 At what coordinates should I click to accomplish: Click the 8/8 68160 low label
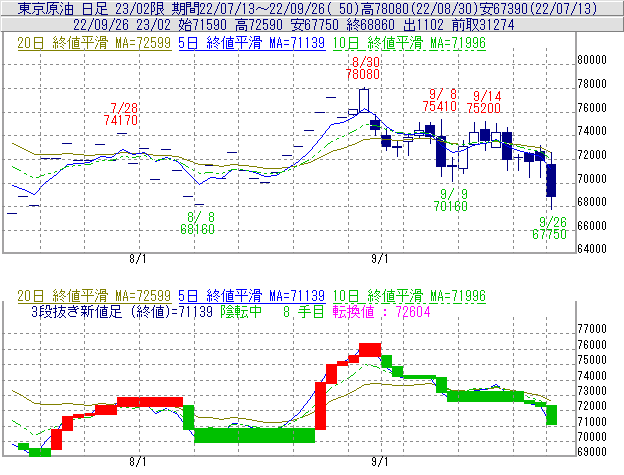pyautogui.click(x=197, y=223)
